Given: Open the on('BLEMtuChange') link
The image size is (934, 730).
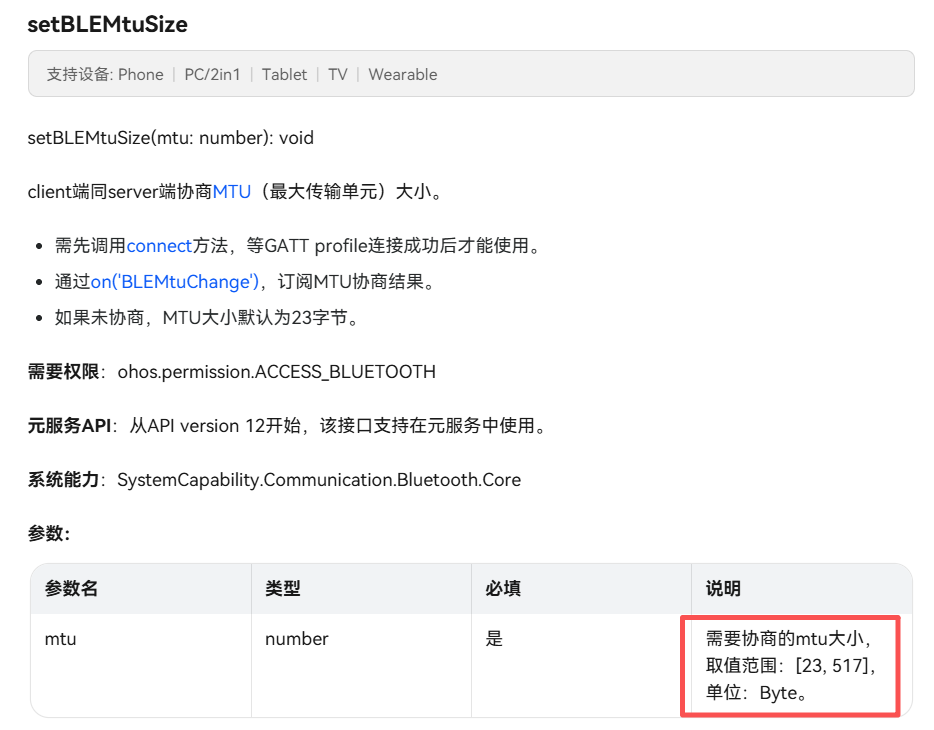Looking at the screenshot, I should coord(175,282).
